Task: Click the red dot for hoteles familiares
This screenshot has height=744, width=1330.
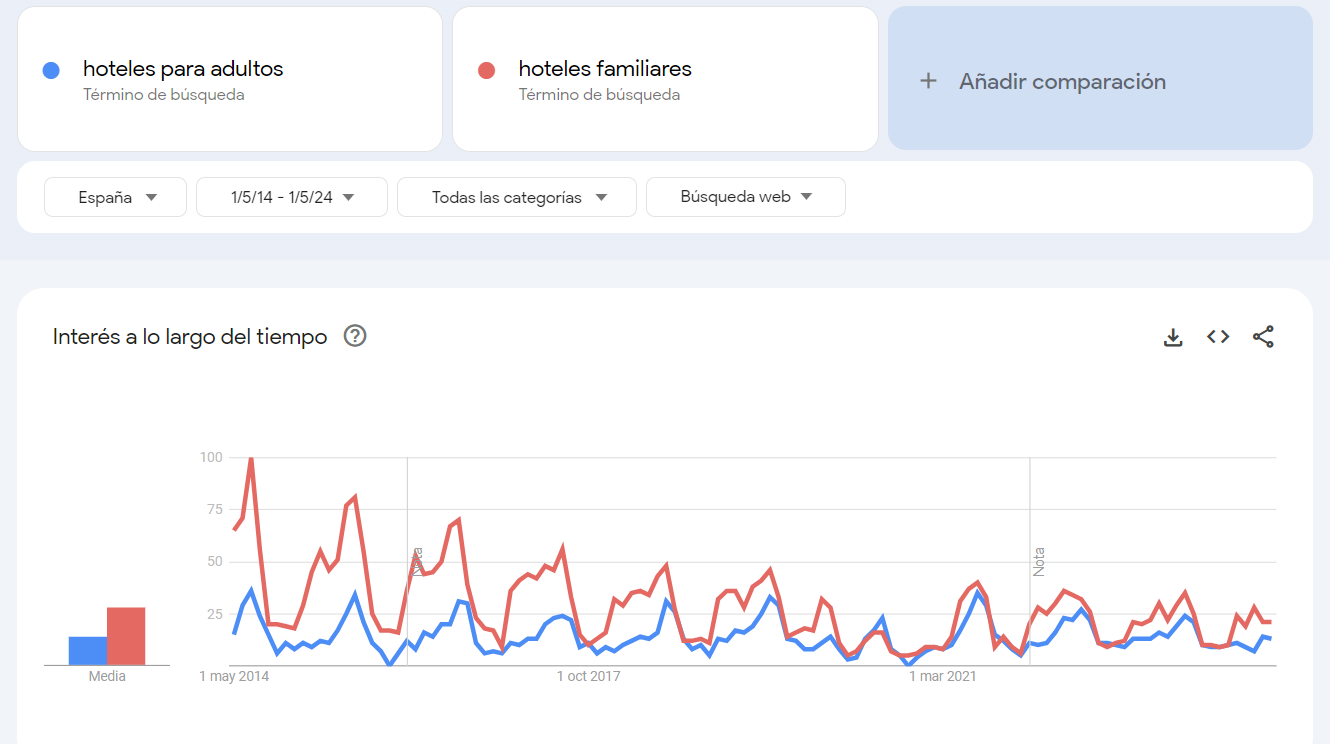Action: pyautogui.click(x=487, y=70)
